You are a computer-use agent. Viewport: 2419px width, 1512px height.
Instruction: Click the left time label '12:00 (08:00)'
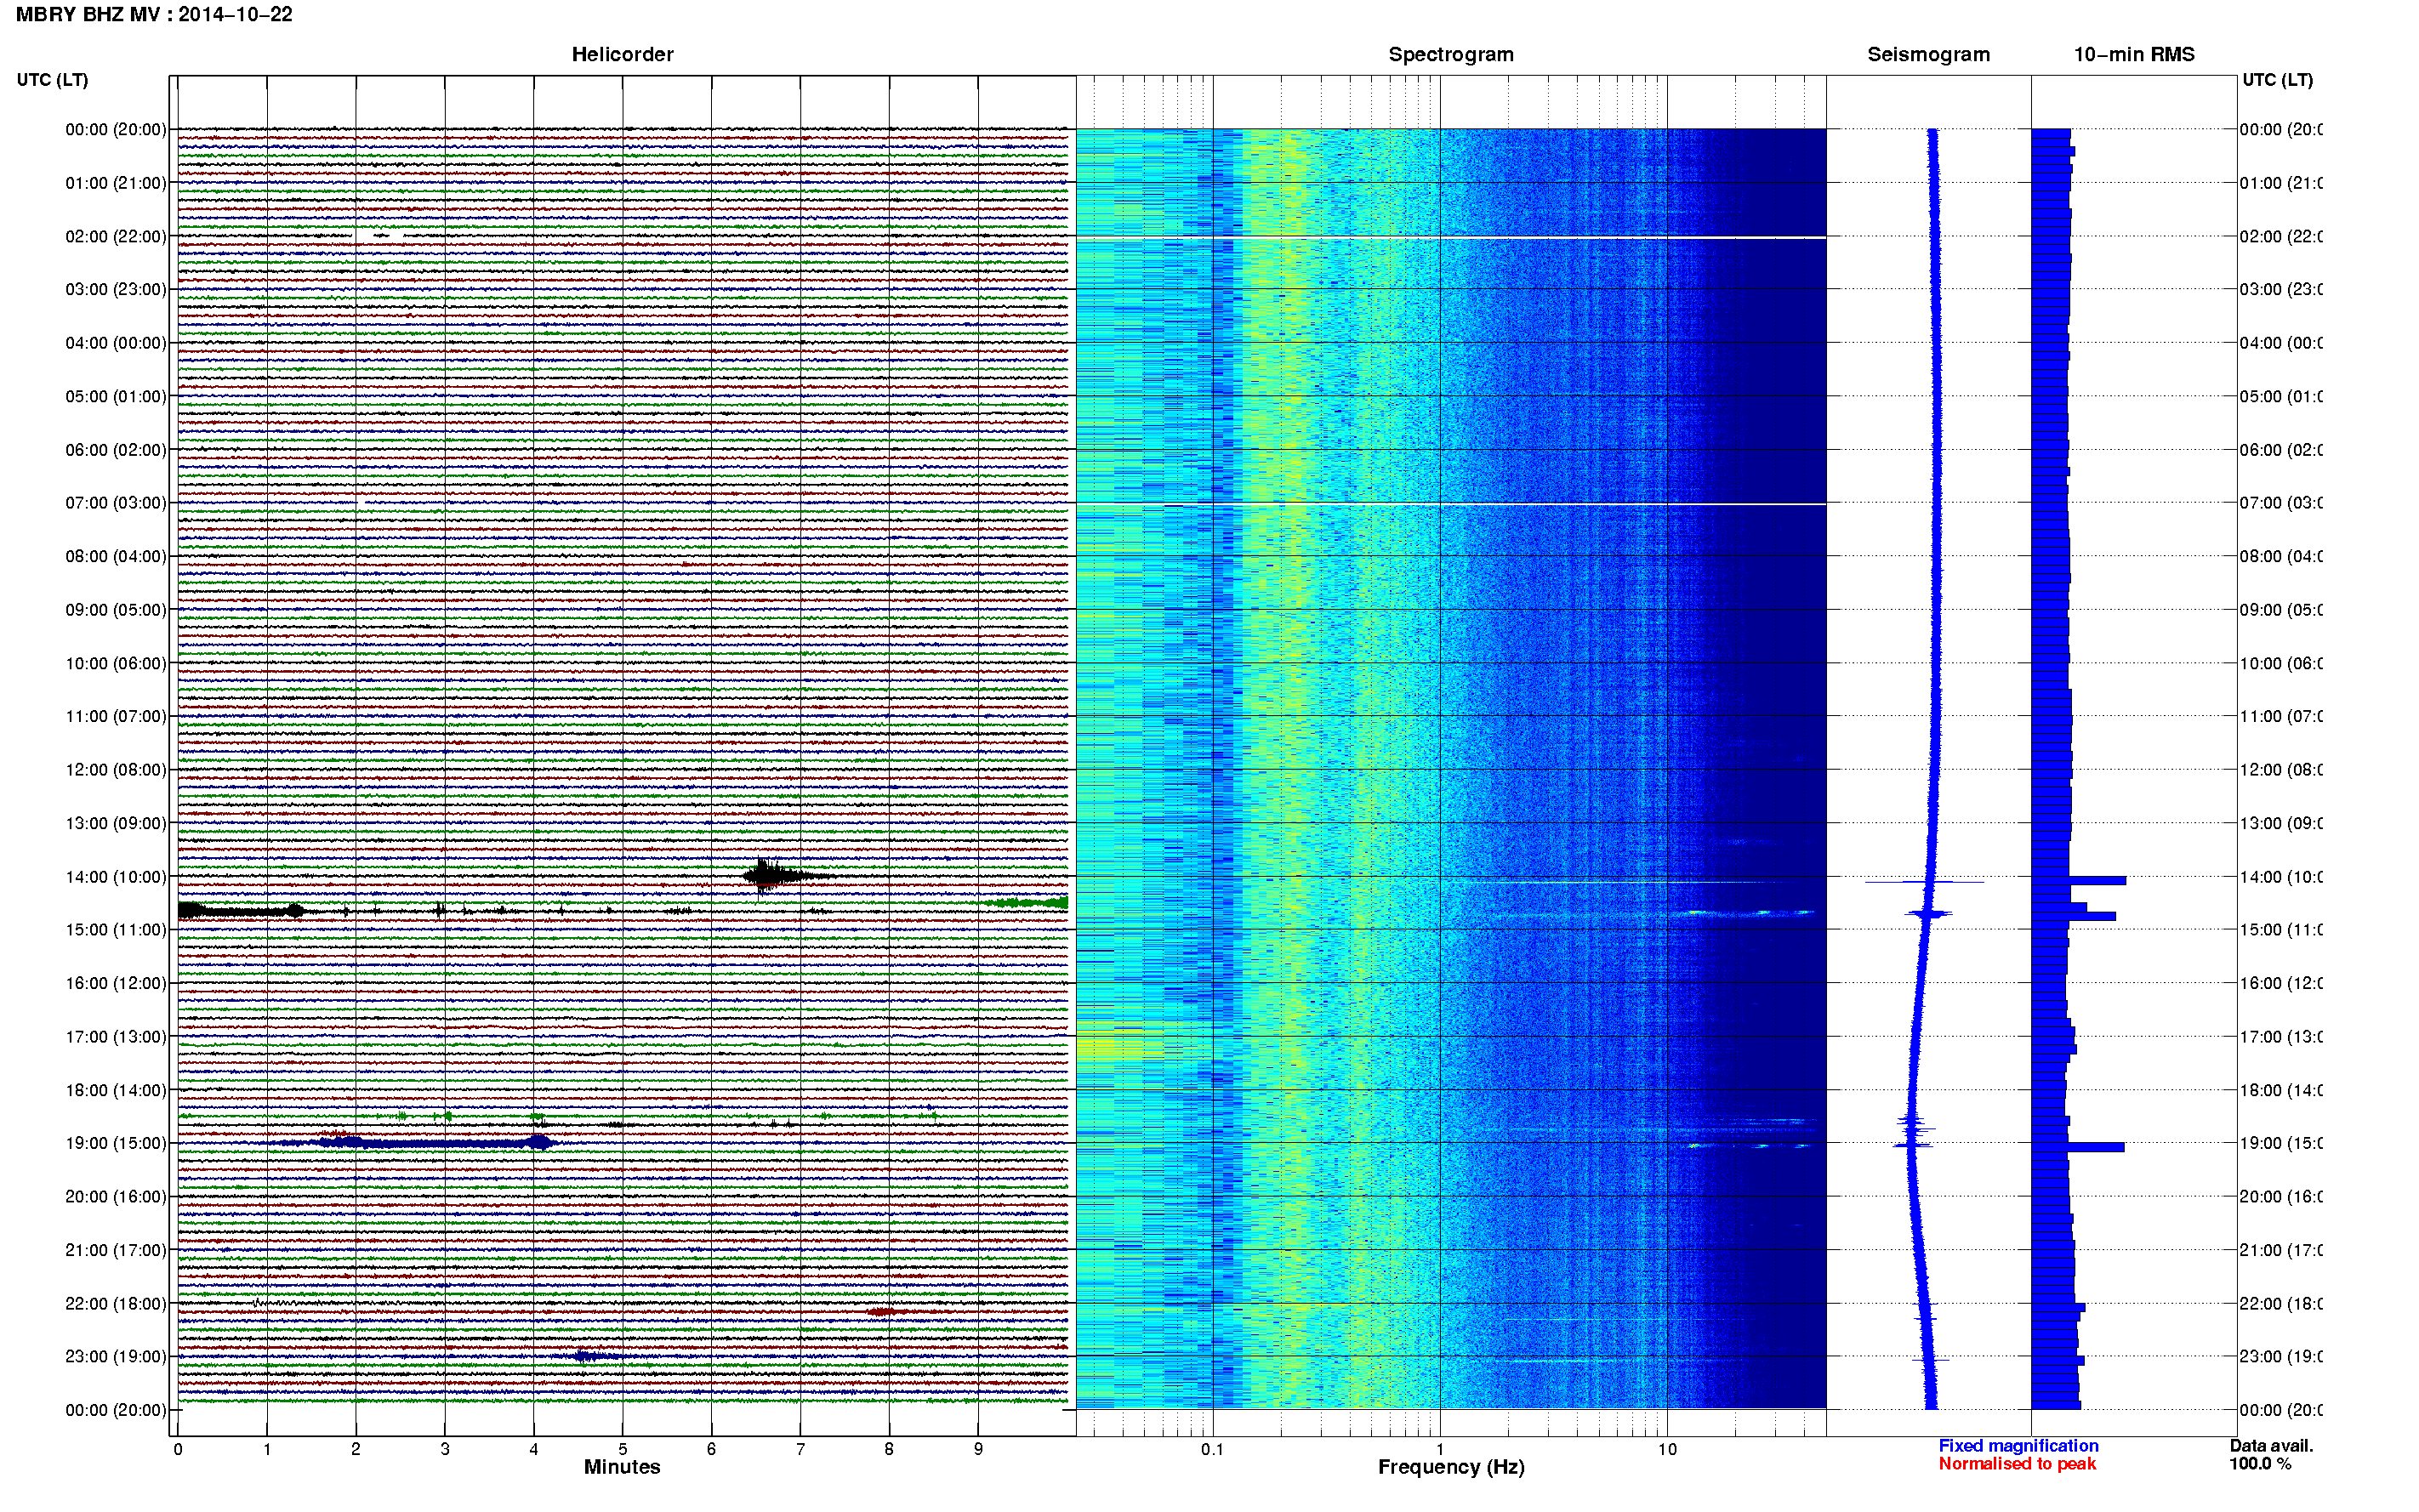tap(116, 770)
